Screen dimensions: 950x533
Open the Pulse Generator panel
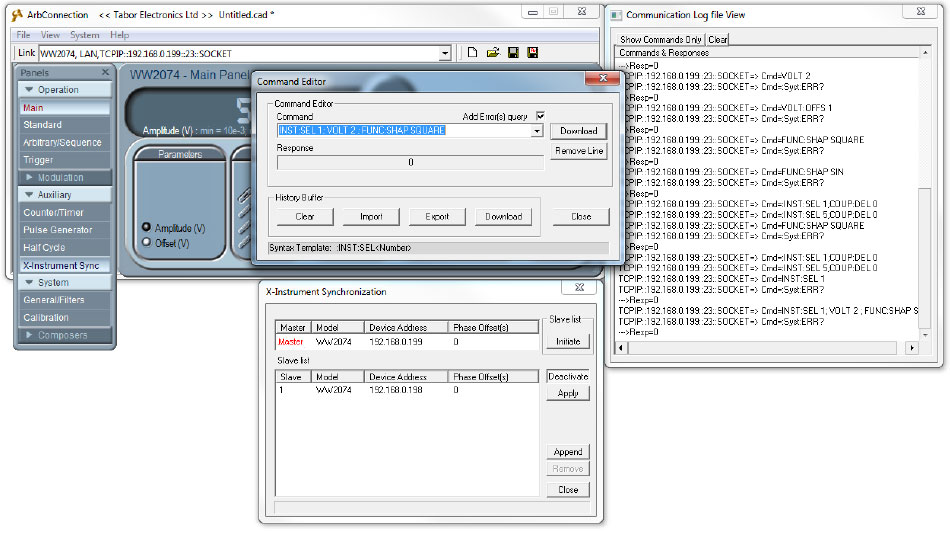click(58, 230)
